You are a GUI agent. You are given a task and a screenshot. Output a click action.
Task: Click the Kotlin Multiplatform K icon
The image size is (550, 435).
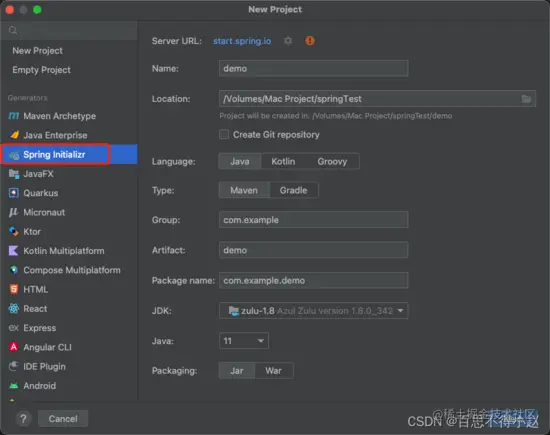tap(13, 251)
